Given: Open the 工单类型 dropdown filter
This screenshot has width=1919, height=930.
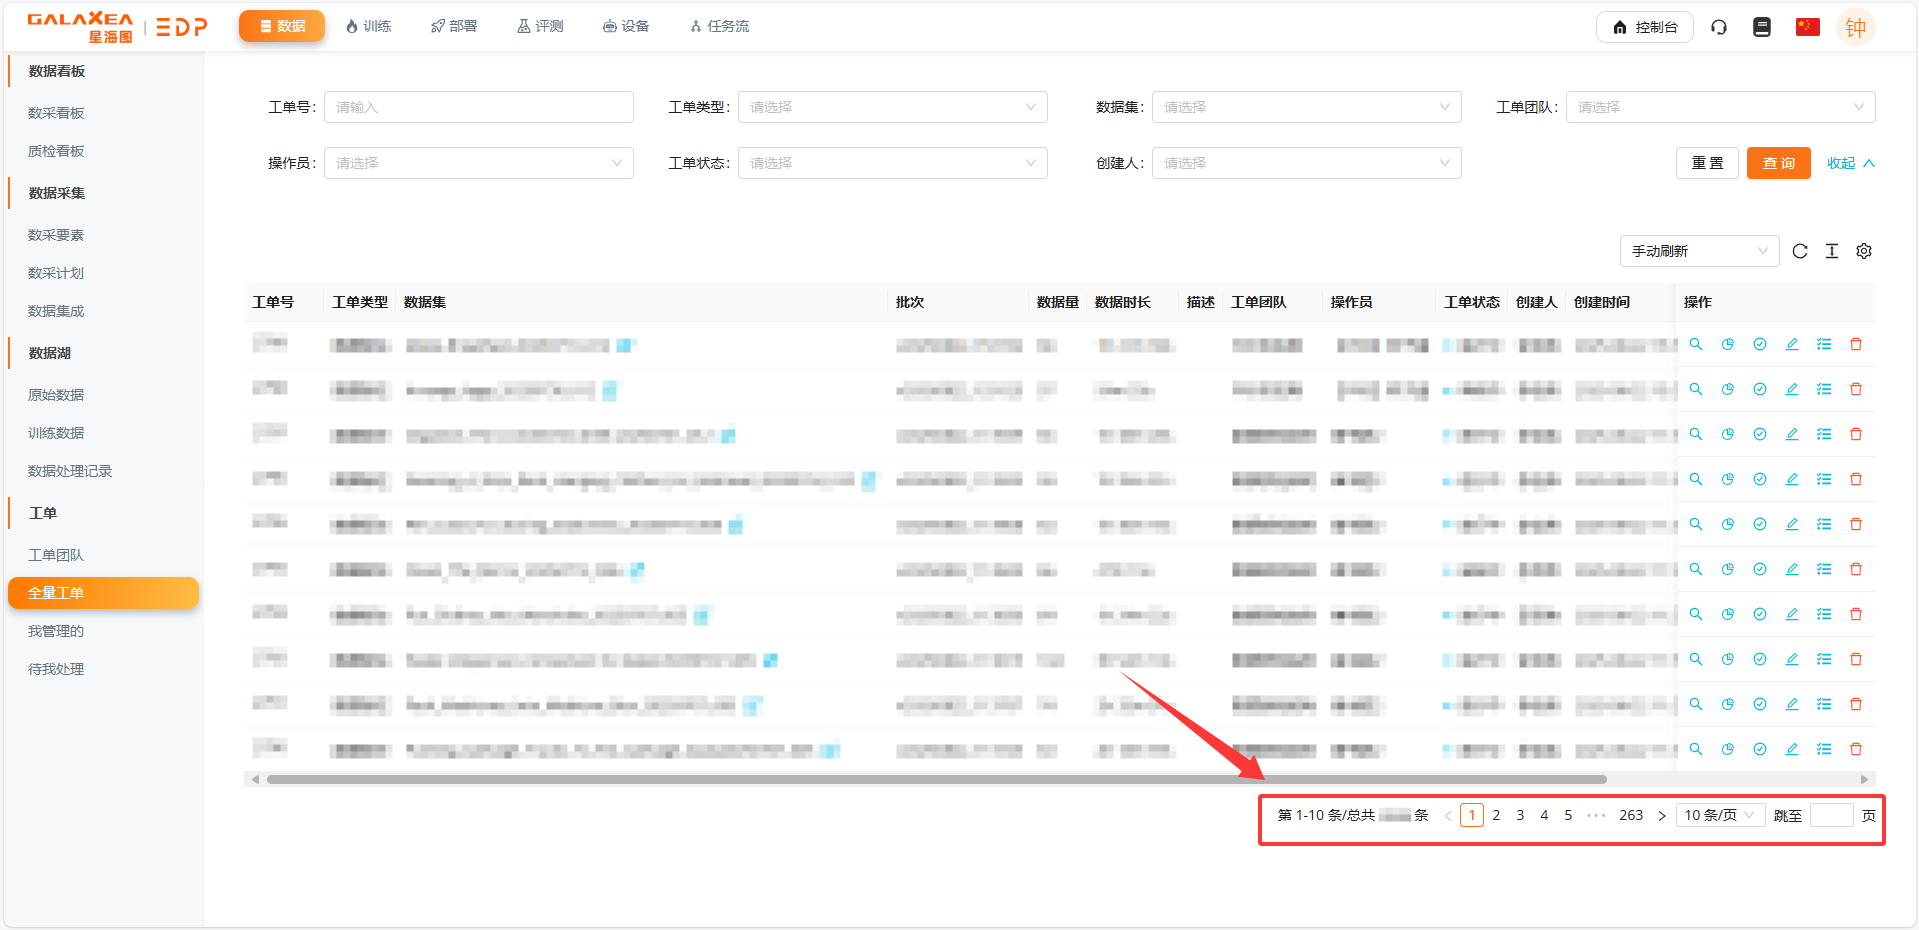Looking at the screenshot, I should tap(892, 107).
